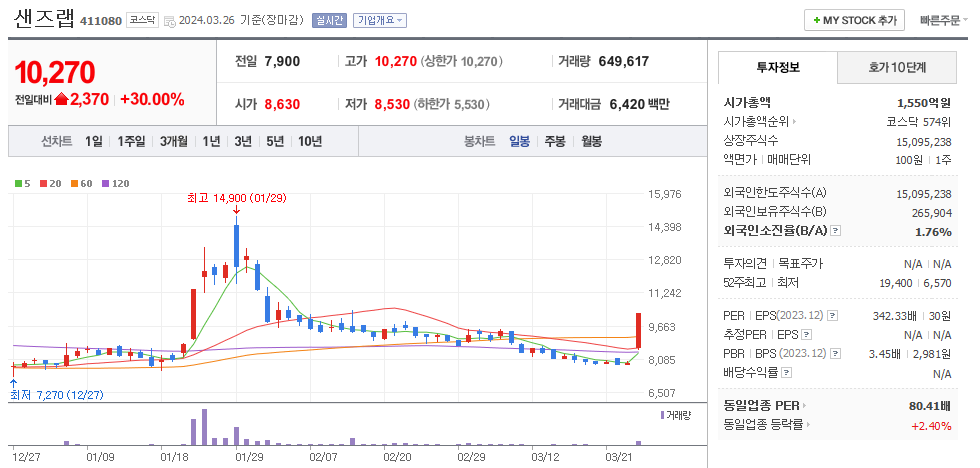Viewport: 980px width, 468px height.
Task: Click the 상한가 10,270 text
Action: (x=462, y=61)
